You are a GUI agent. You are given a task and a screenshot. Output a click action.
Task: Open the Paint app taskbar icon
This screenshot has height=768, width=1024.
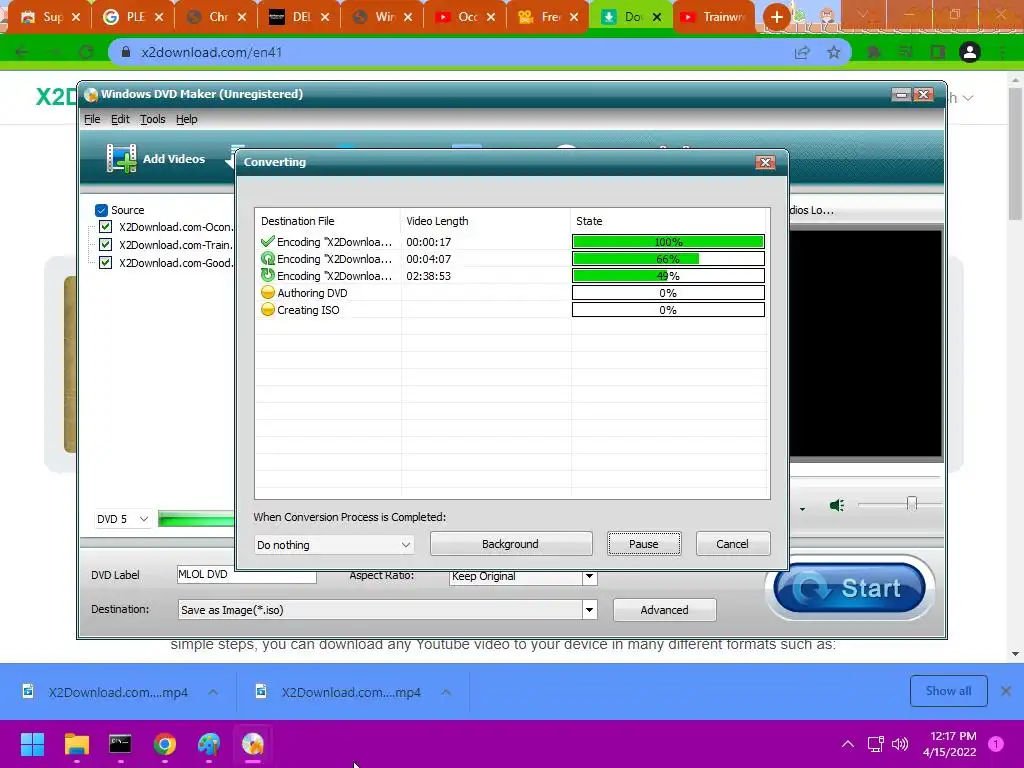(209, 744)
